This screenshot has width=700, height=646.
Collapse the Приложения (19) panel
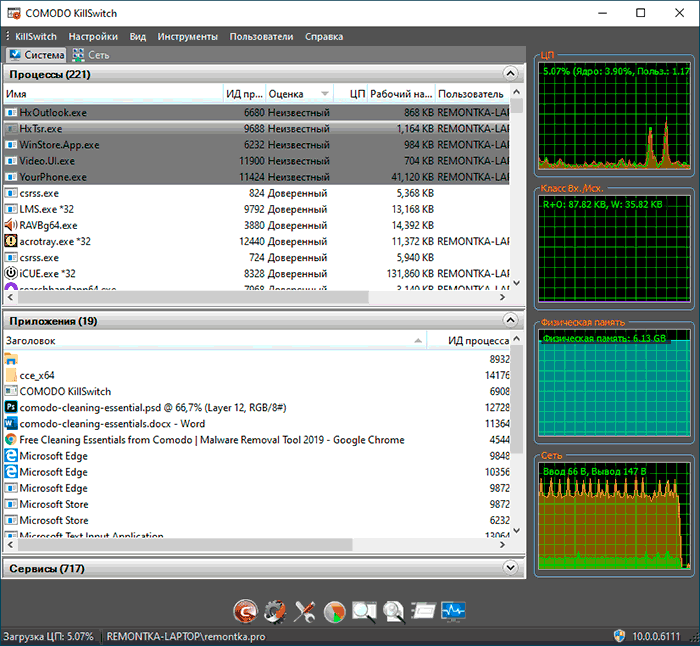[510, 320]
